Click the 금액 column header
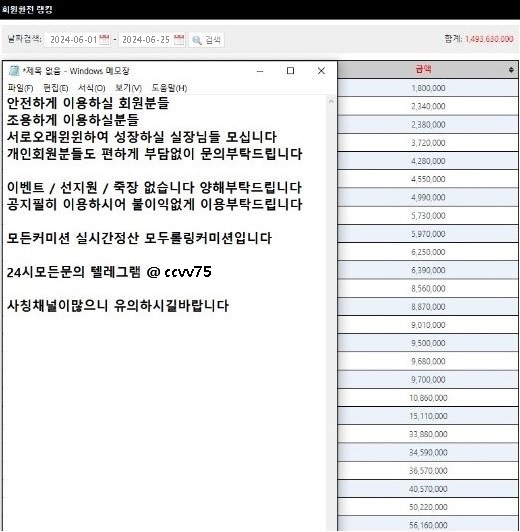 (428, 70)
